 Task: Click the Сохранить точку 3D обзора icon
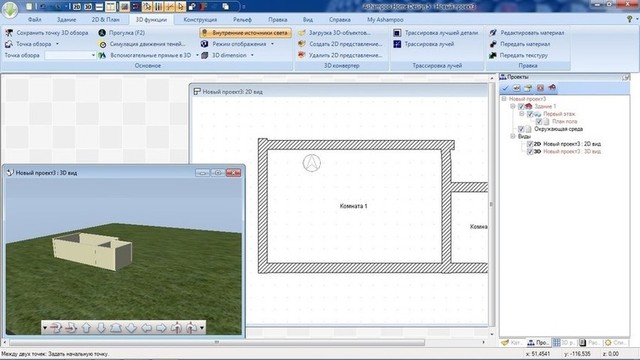[x=9, y=33]
